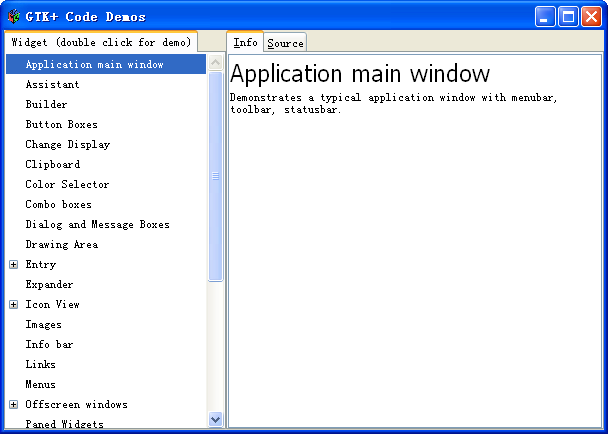Viewport: 608px width, 434px height.
Task: Click the GTK+ app icon in title bar
Action: pos(14,16)
